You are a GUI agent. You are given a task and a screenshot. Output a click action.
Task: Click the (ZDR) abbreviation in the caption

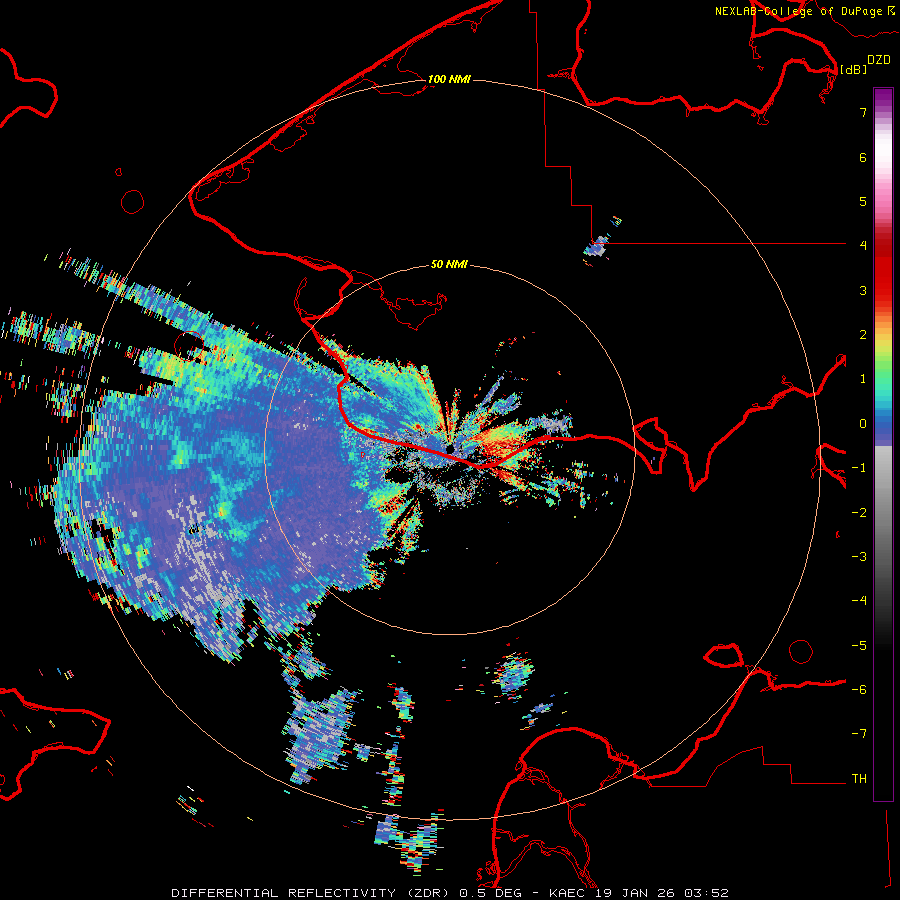pos(430,893)
